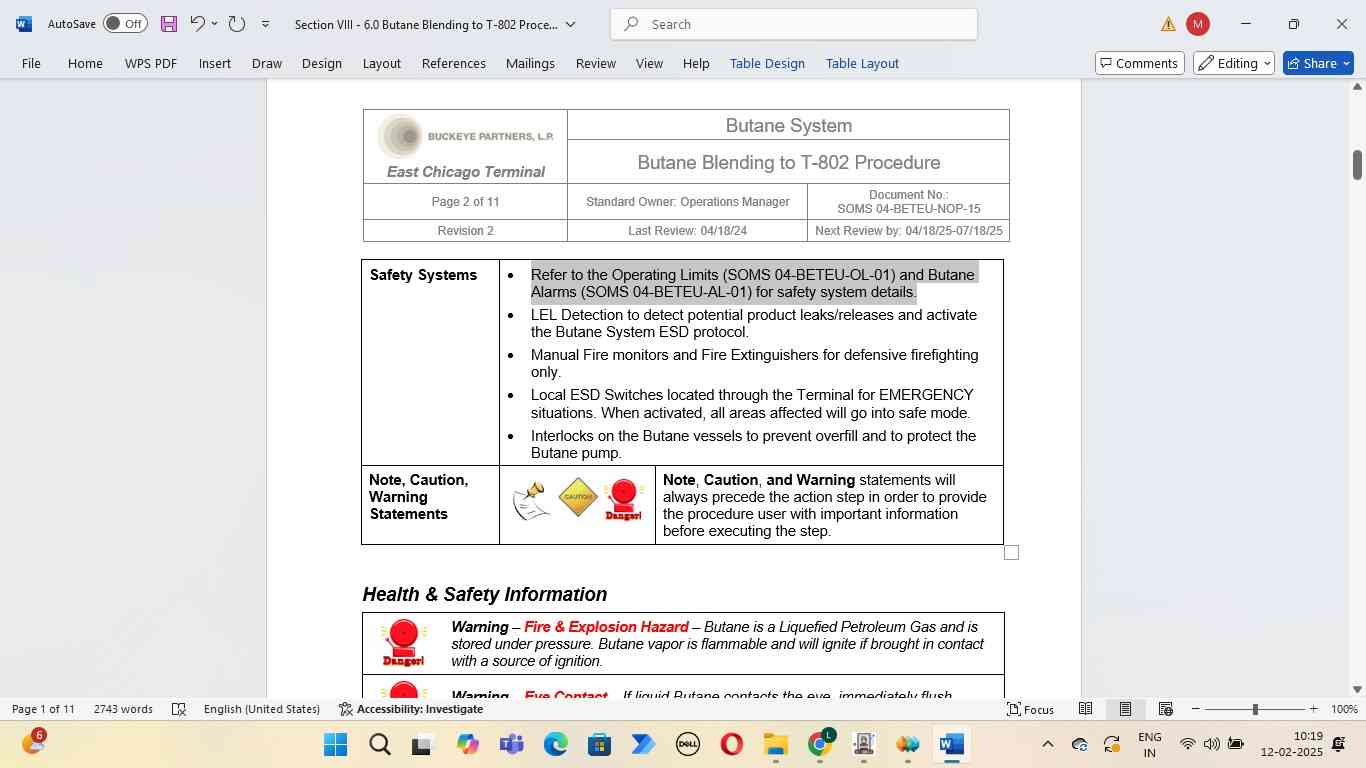
Task: Open the Layout tab
Action: 381,63
